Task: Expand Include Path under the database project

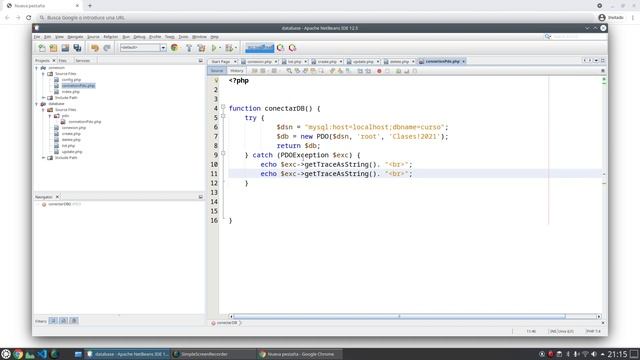Action: click(43, 158)
